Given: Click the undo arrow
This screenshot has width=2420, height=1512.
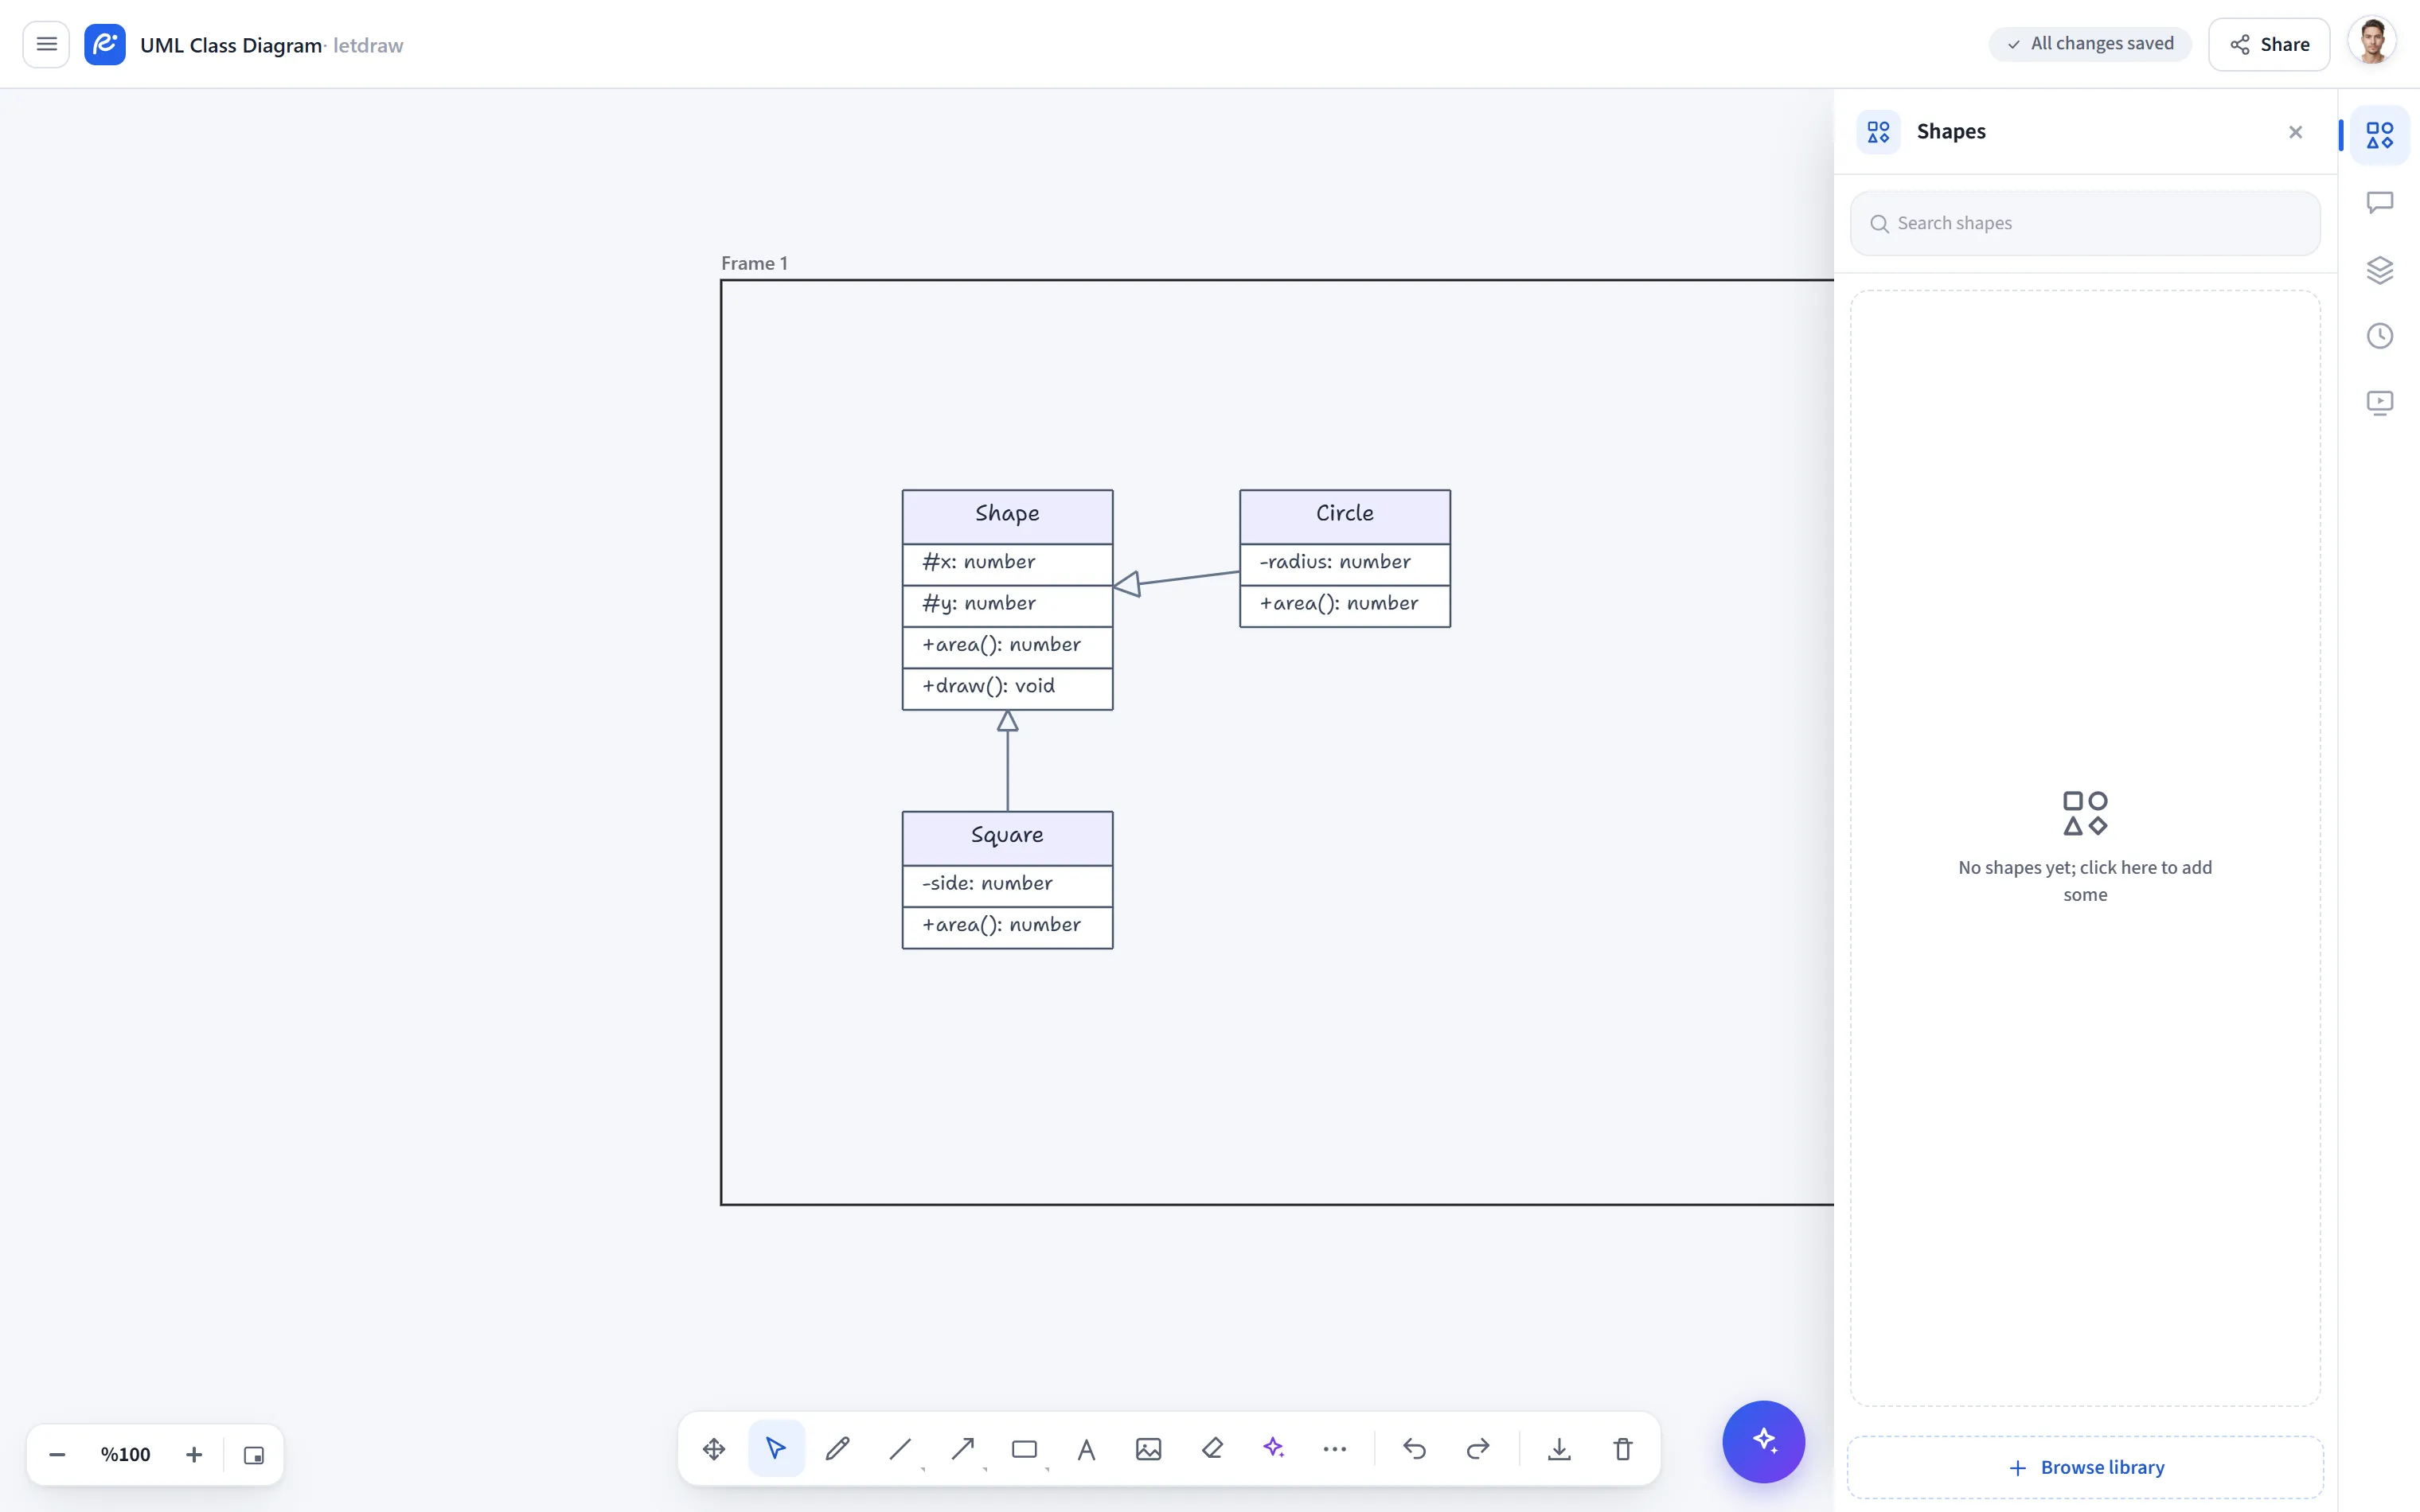Looking at the screenshot, I should tap(1414, 1448).
